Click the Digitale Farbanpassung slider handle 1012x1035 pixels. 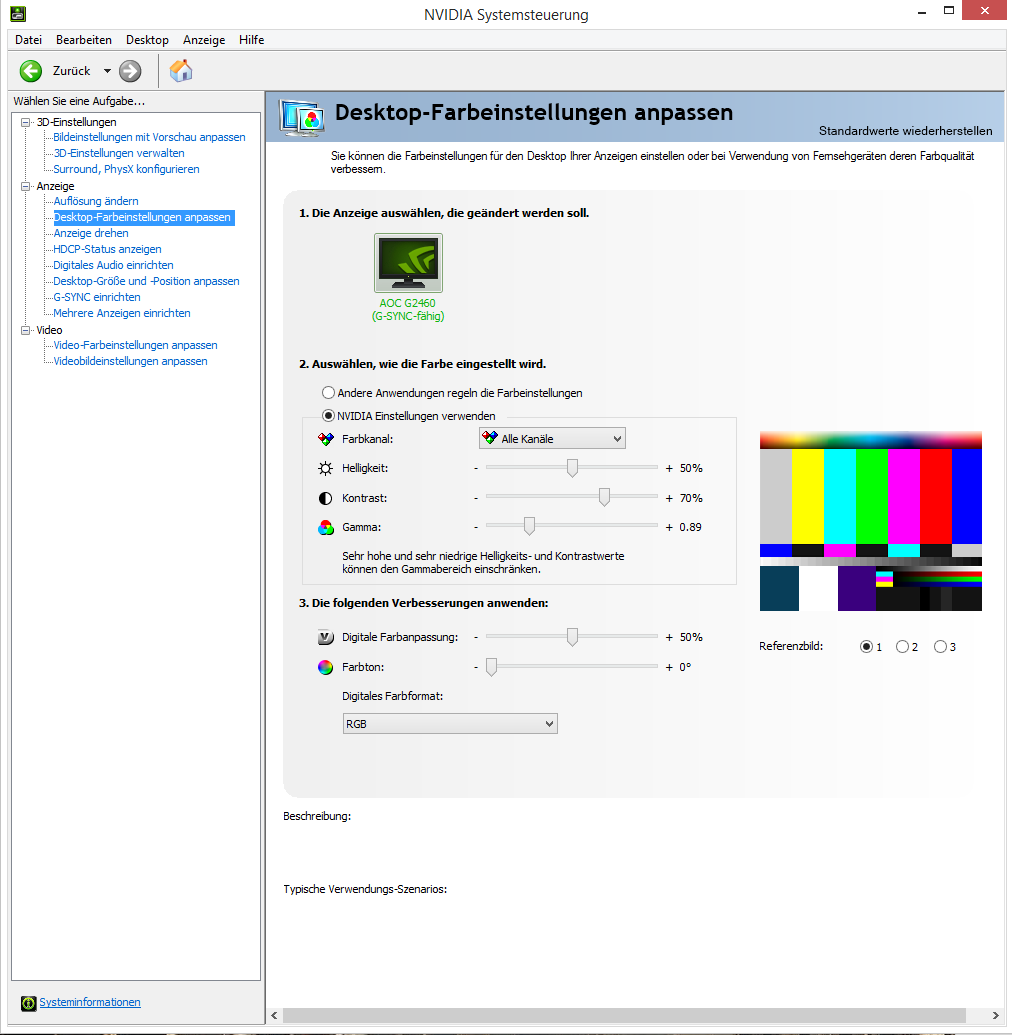pos(572,637)
